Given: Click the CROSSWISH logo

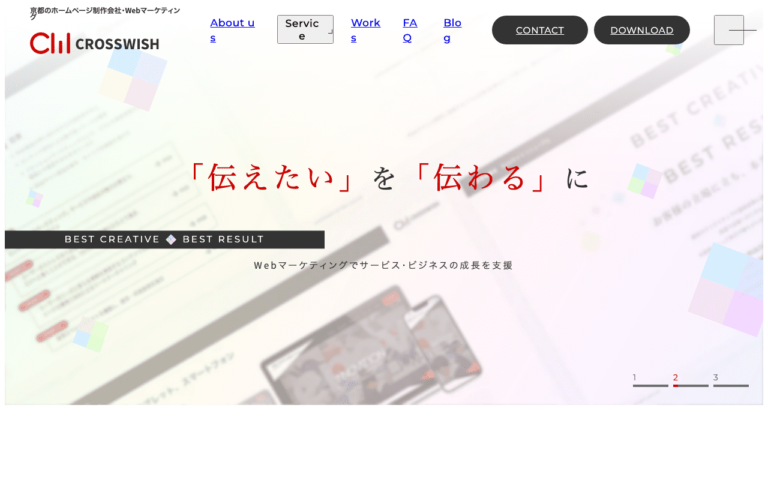Looking at the screenshot, I should [x=95, y=43].
